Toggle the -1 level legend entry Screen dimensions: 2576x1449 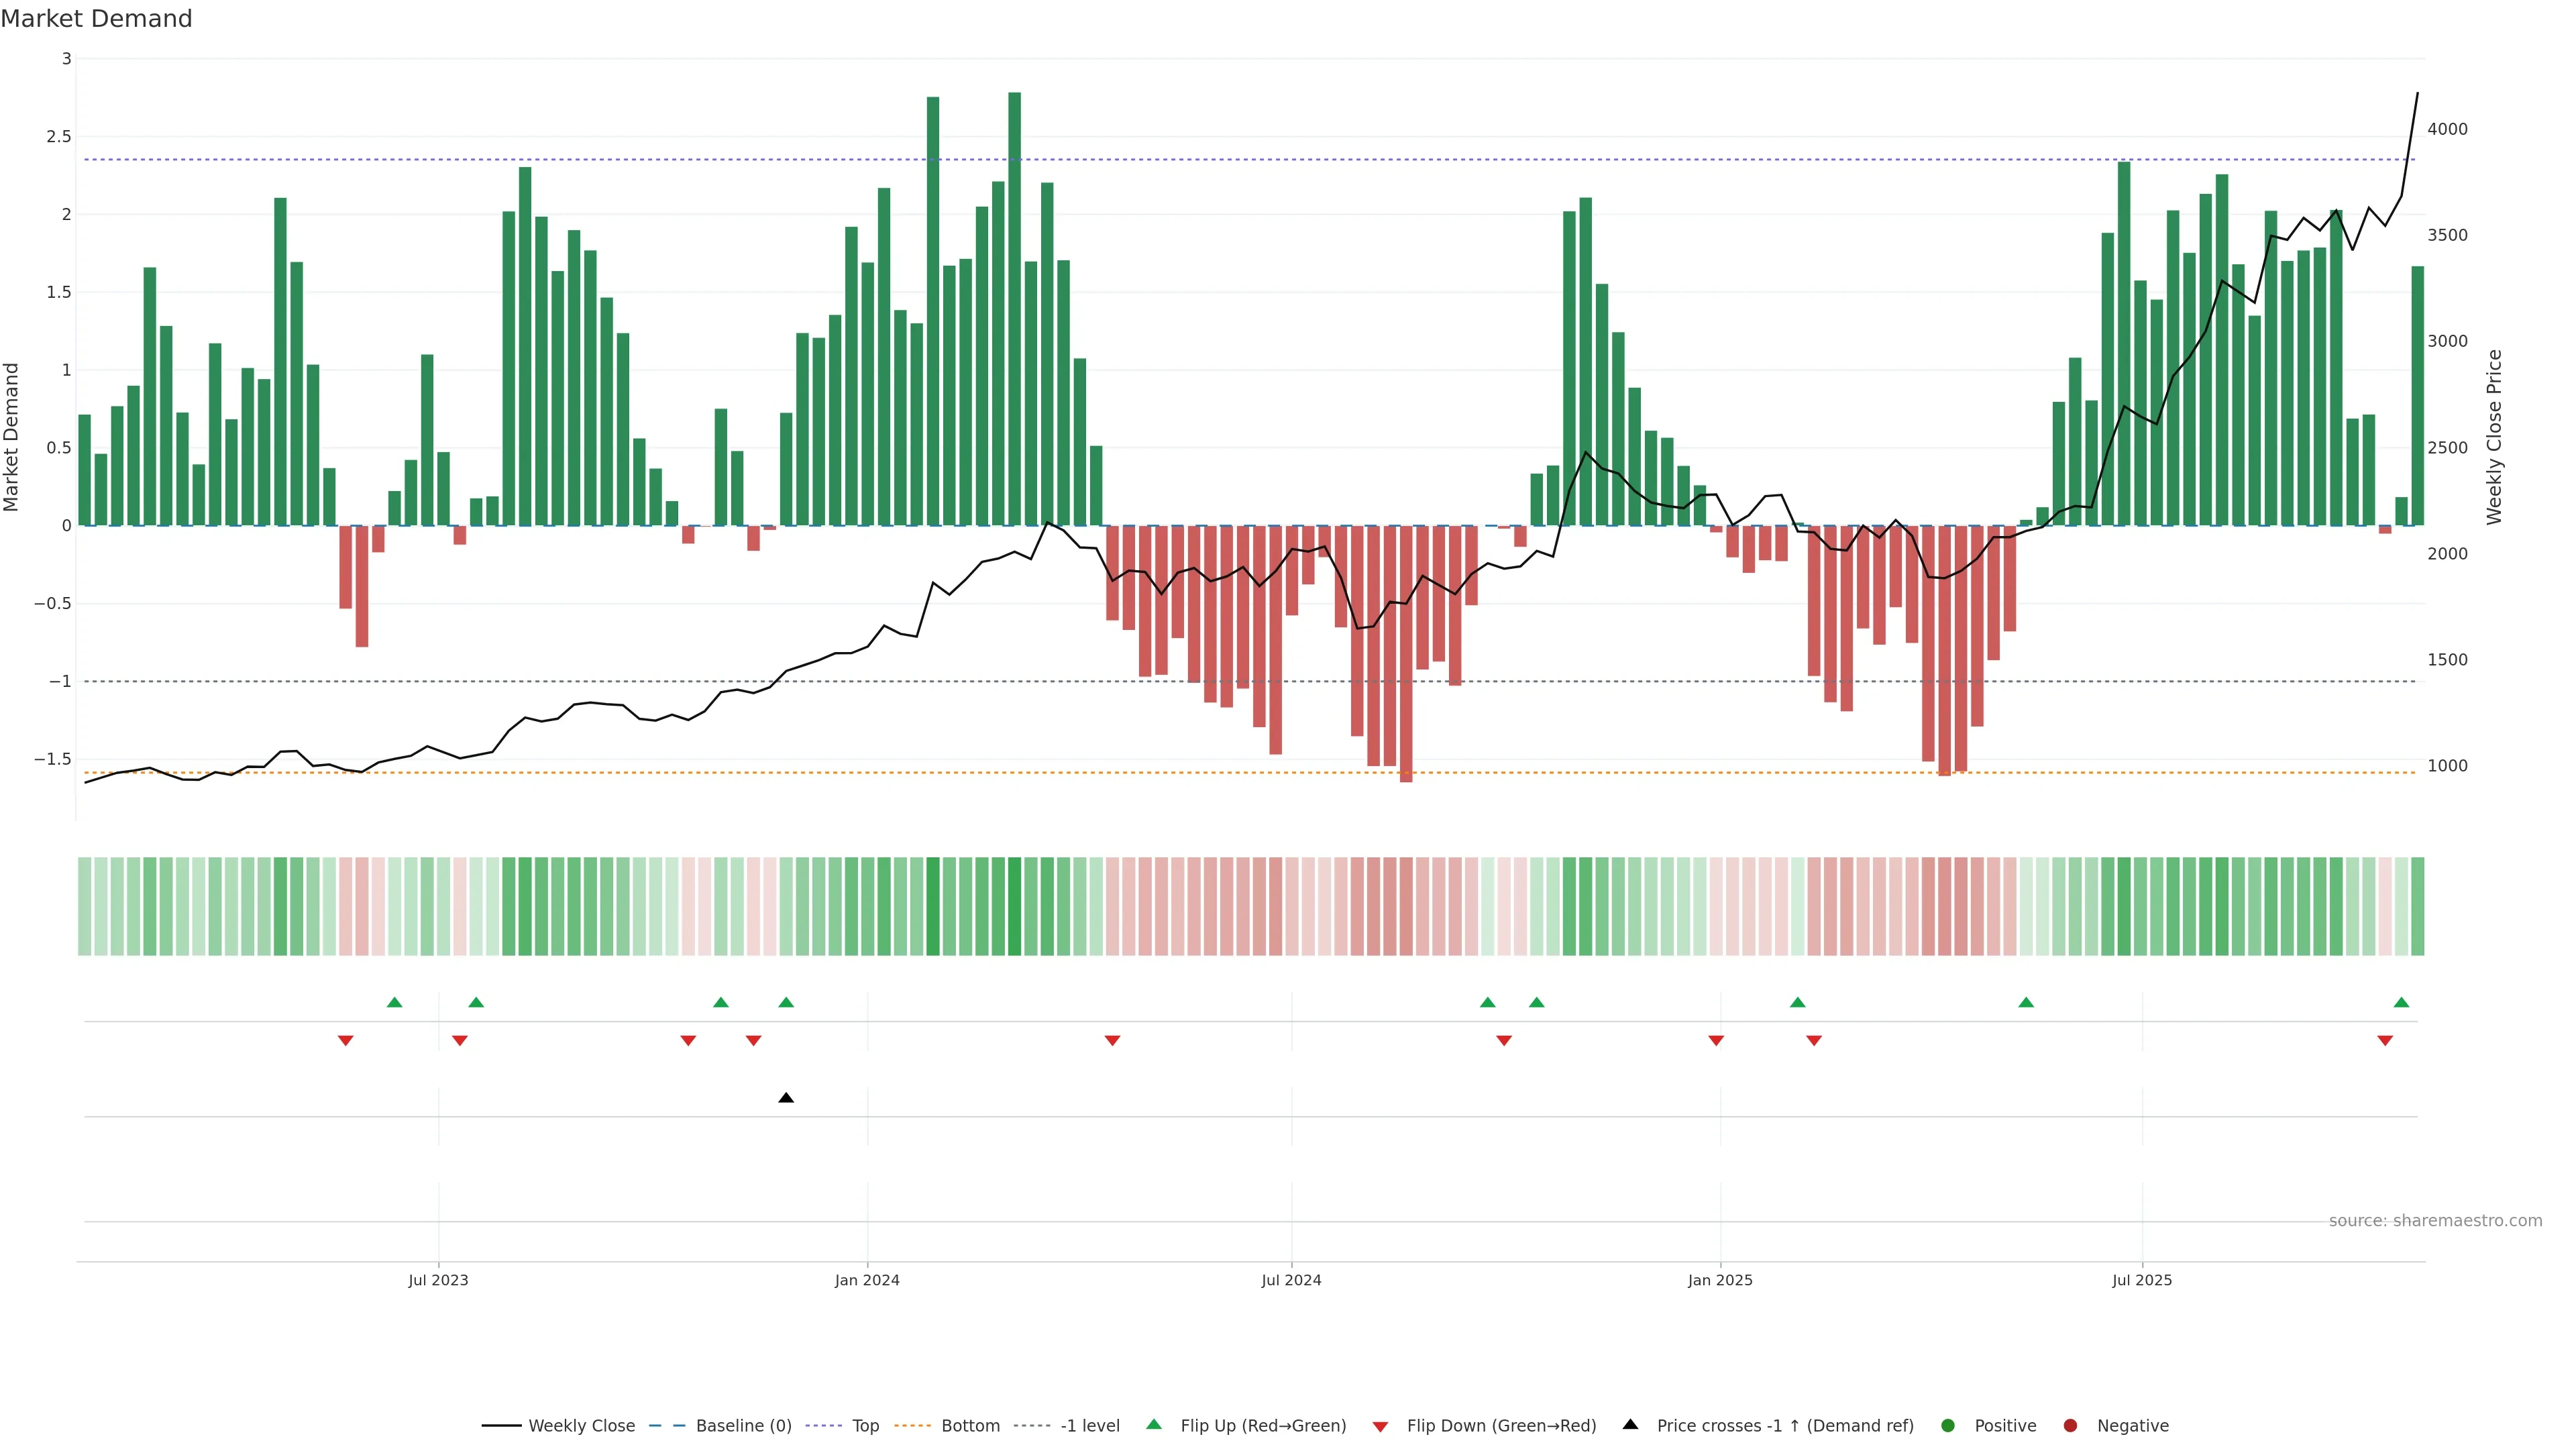tap(1089, 1426)
